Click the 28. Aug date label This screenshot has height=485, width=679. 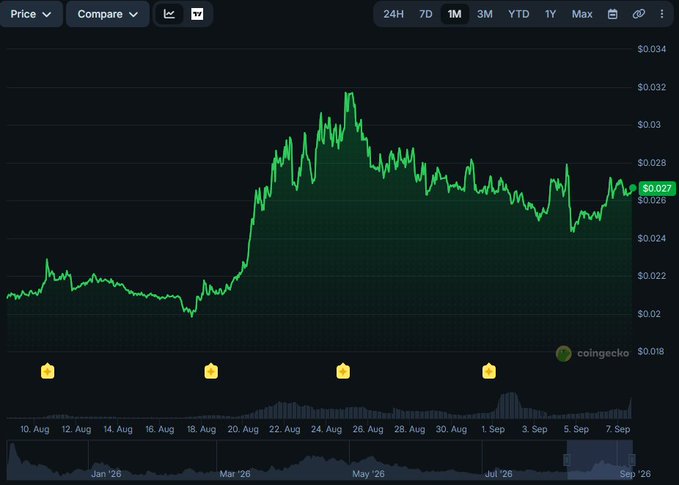pyautogui.click(x=409, y=429)
